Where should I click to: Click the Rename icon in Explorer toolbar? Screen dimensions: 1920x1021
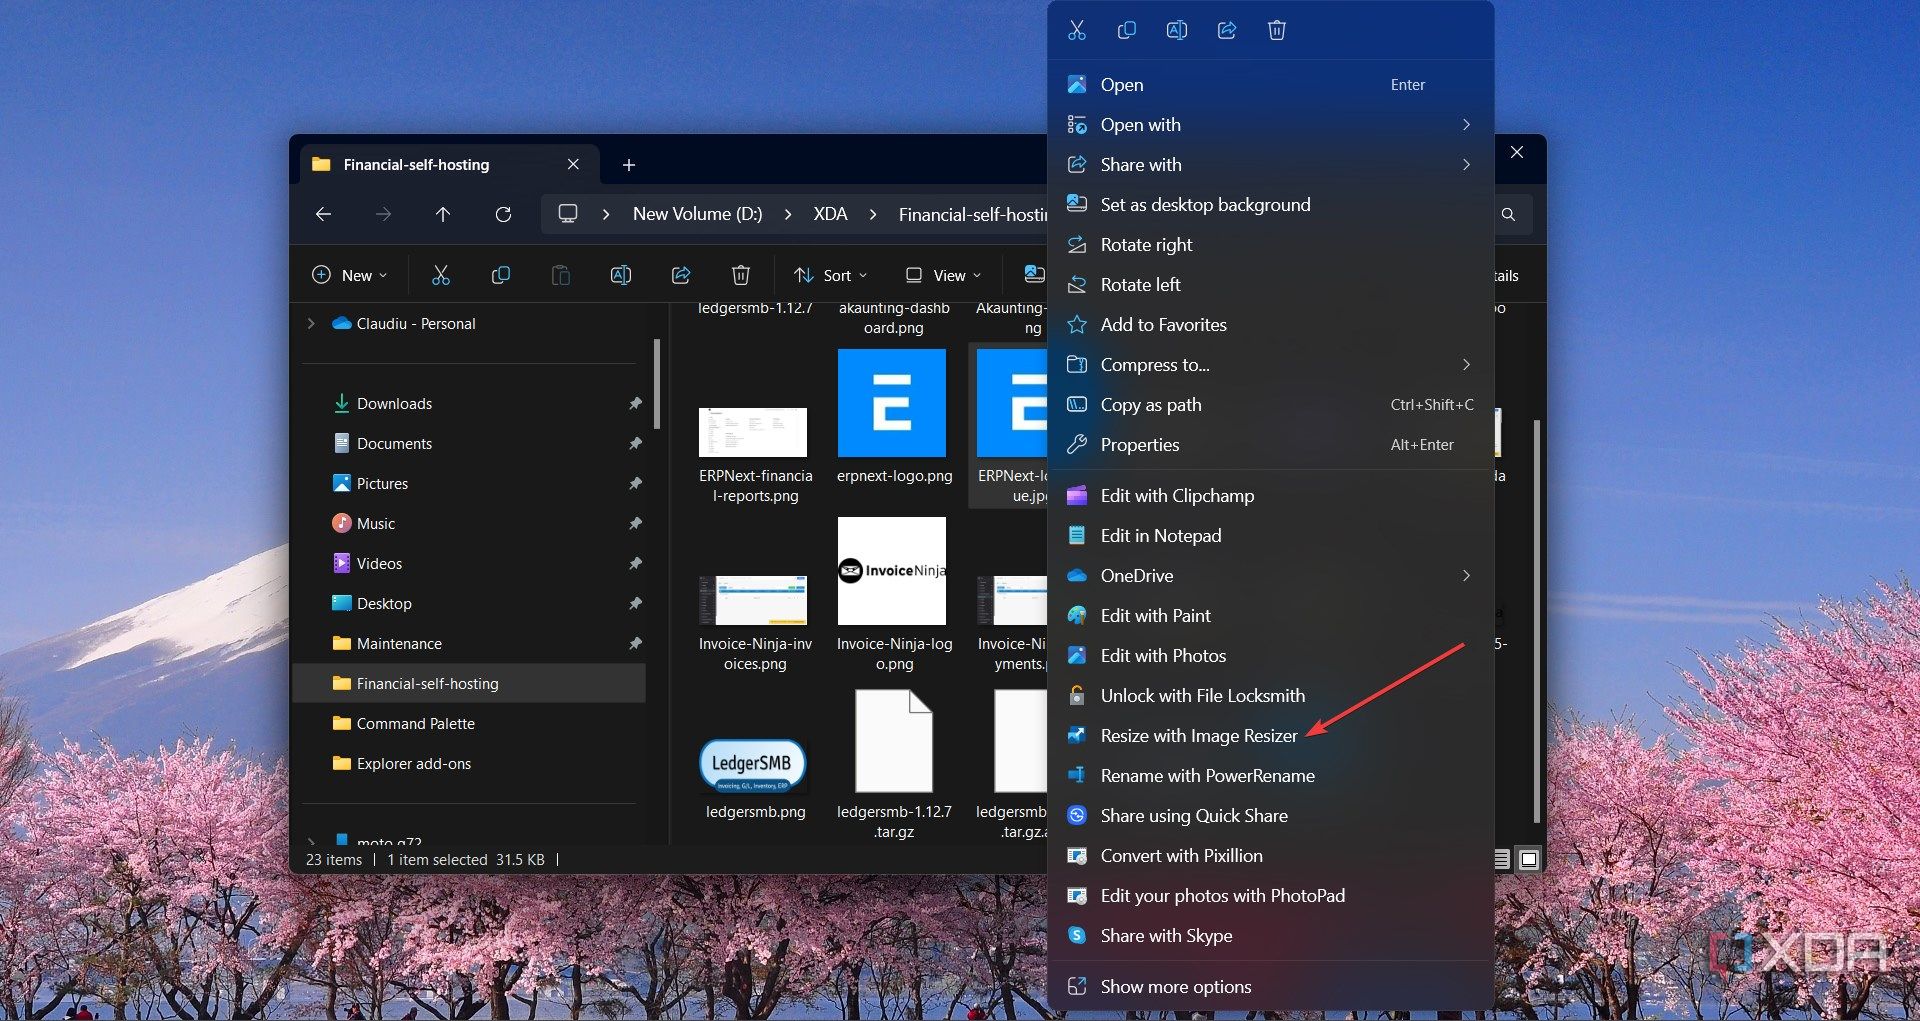pyautogui.click(x=621, y=275)
